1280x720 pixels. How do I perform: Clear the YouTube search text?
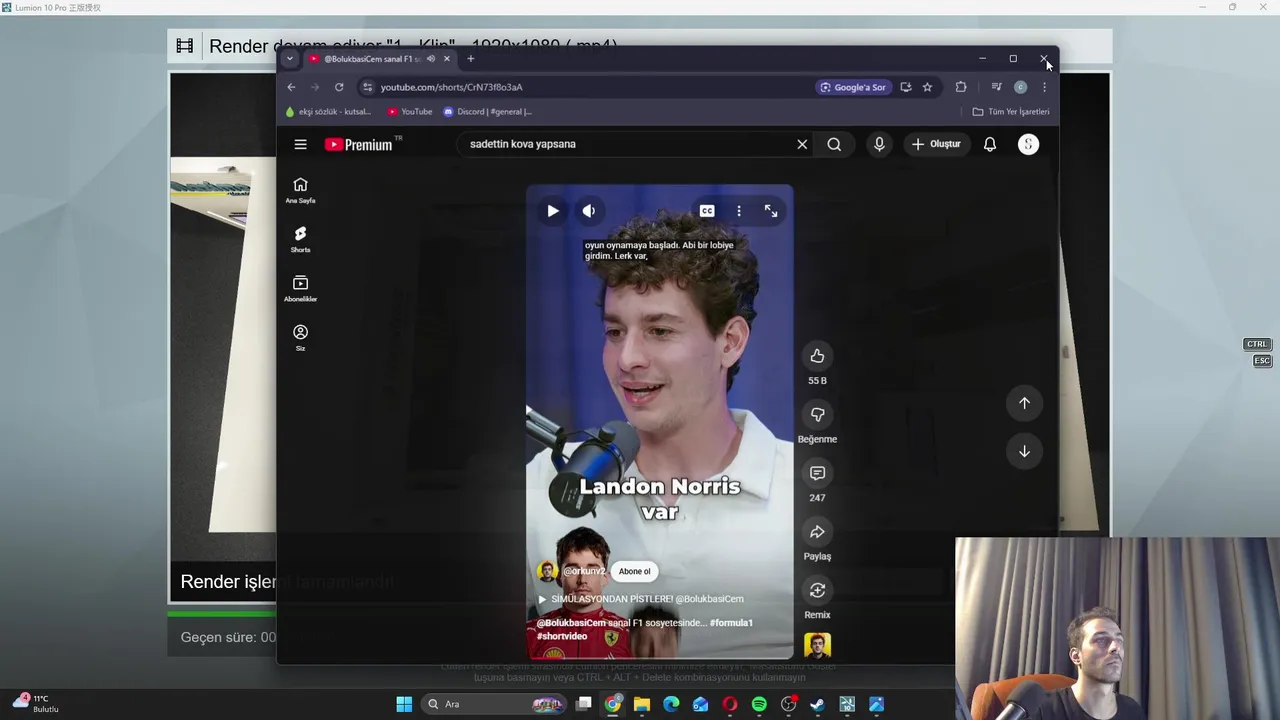[802, 144]
